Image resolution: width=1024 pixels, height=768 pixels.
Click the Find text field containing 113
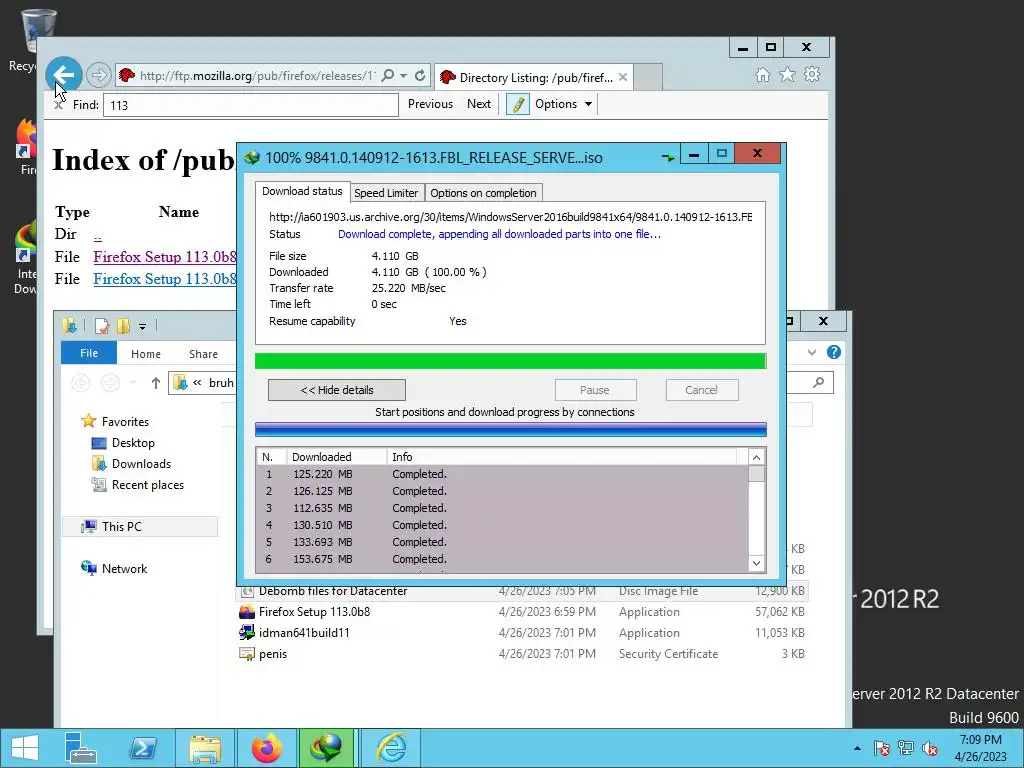251,105
